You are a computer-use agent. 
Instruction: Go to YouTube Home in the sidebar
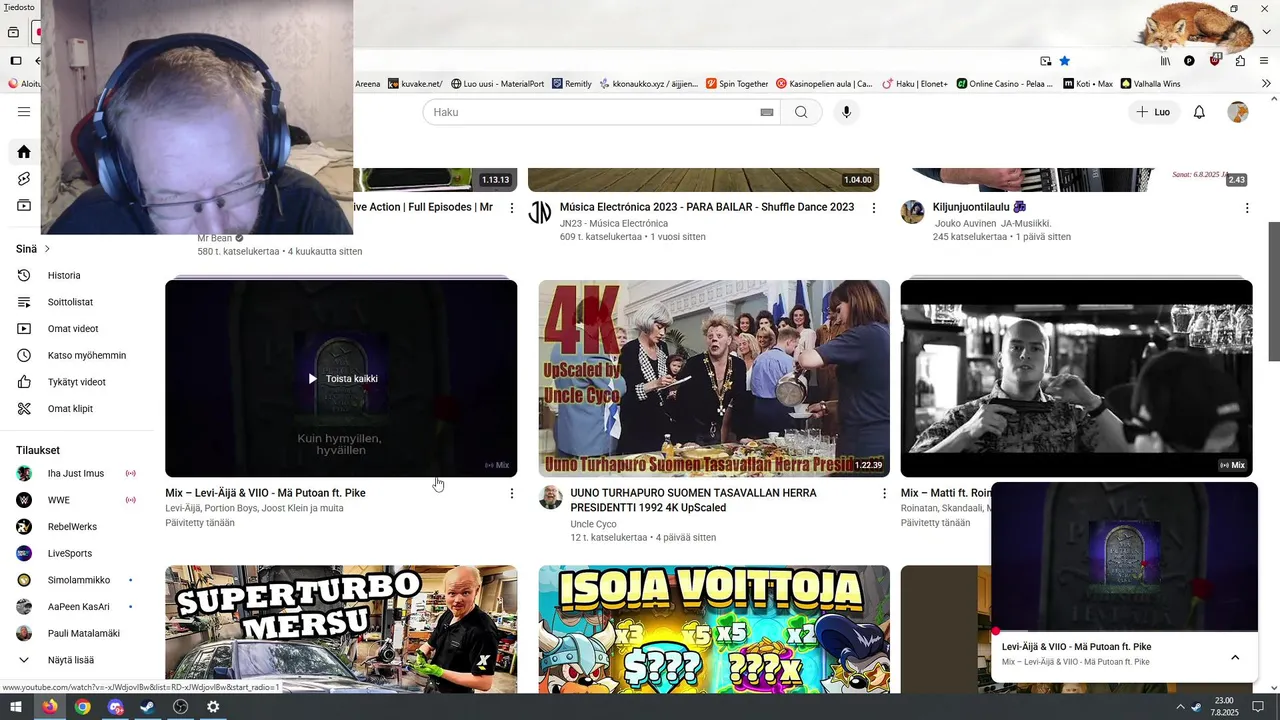[24, 152]
